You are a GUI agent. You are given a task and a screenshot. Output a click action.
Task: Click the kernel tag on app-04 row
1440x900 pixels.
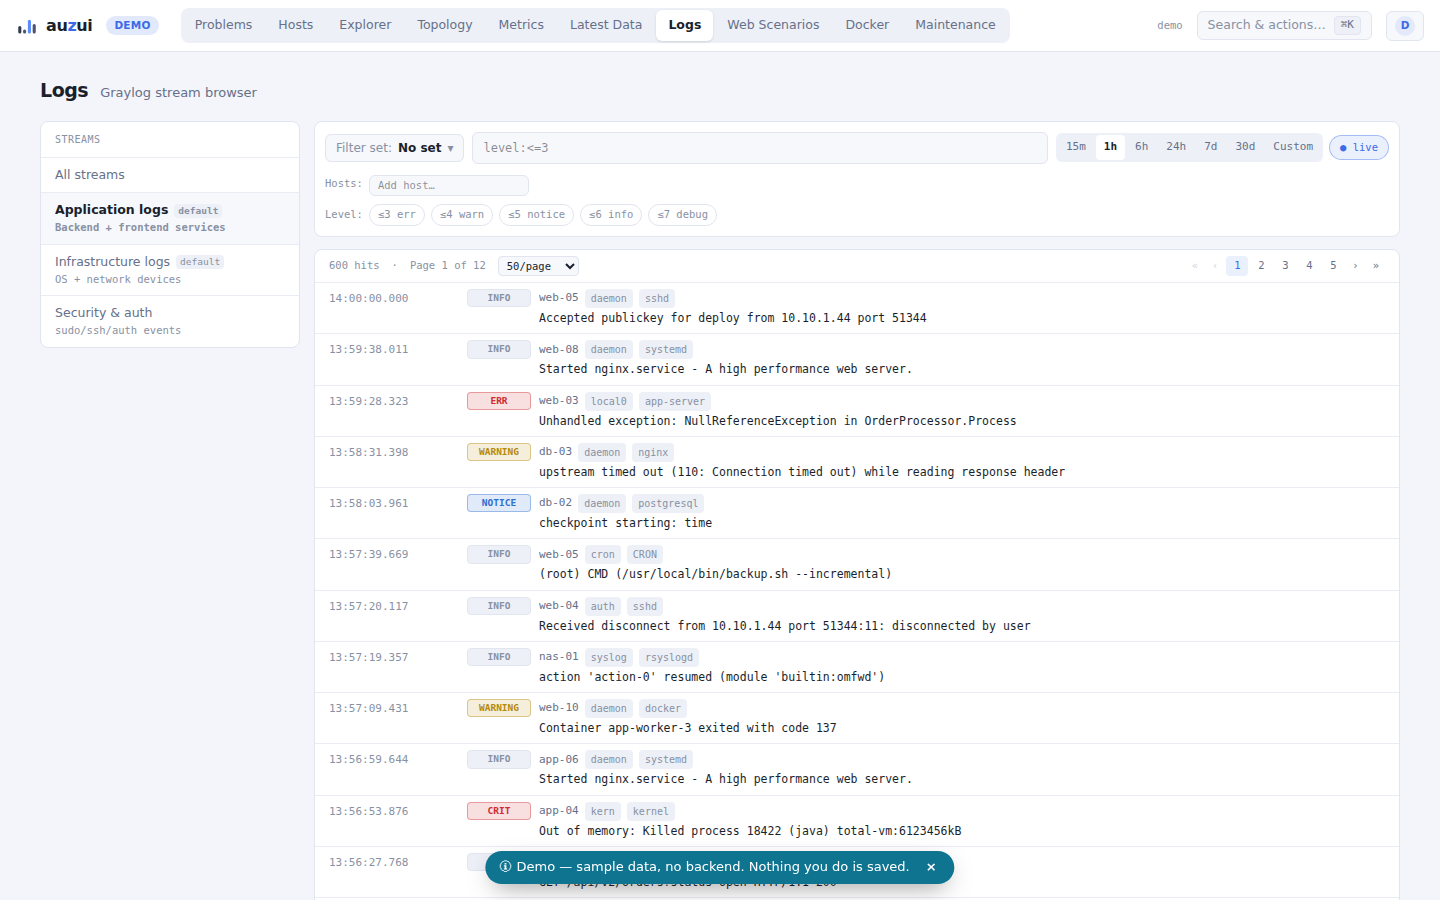651,811
